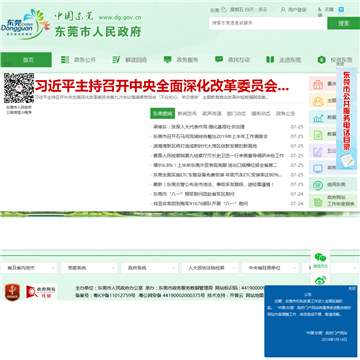
Task: Click the 用户登录 user icon
Action: [x=283, y=10]
